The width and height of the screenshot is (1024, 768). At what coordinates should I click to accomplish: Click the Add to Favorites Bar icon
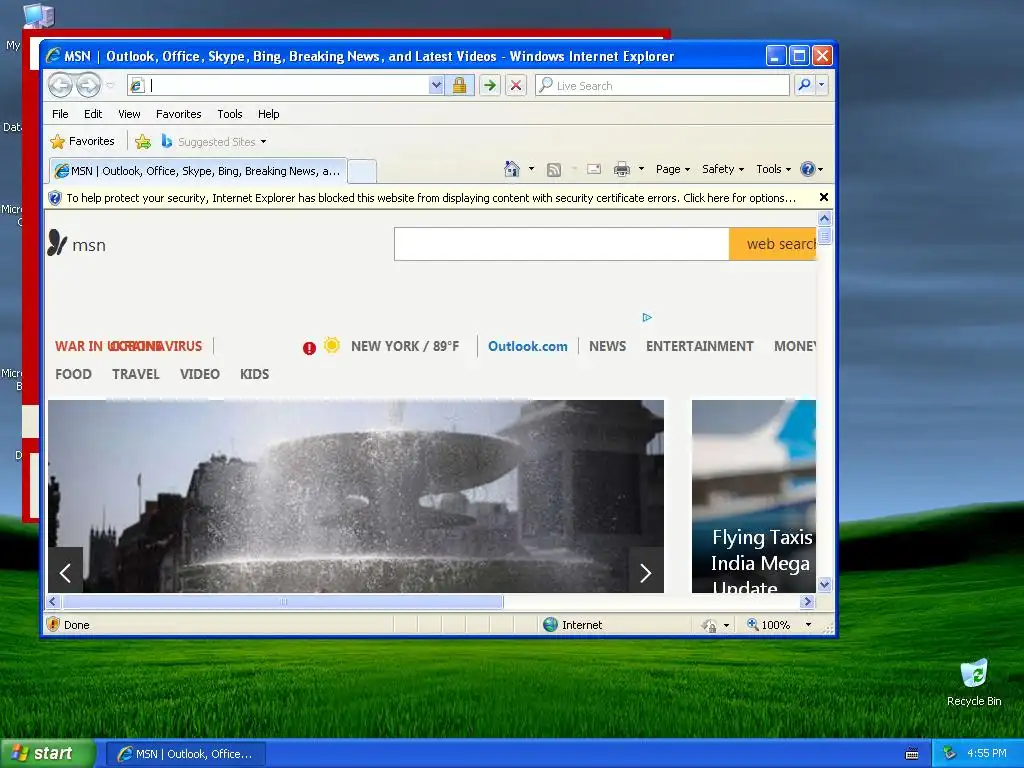[x=143, y=142]
